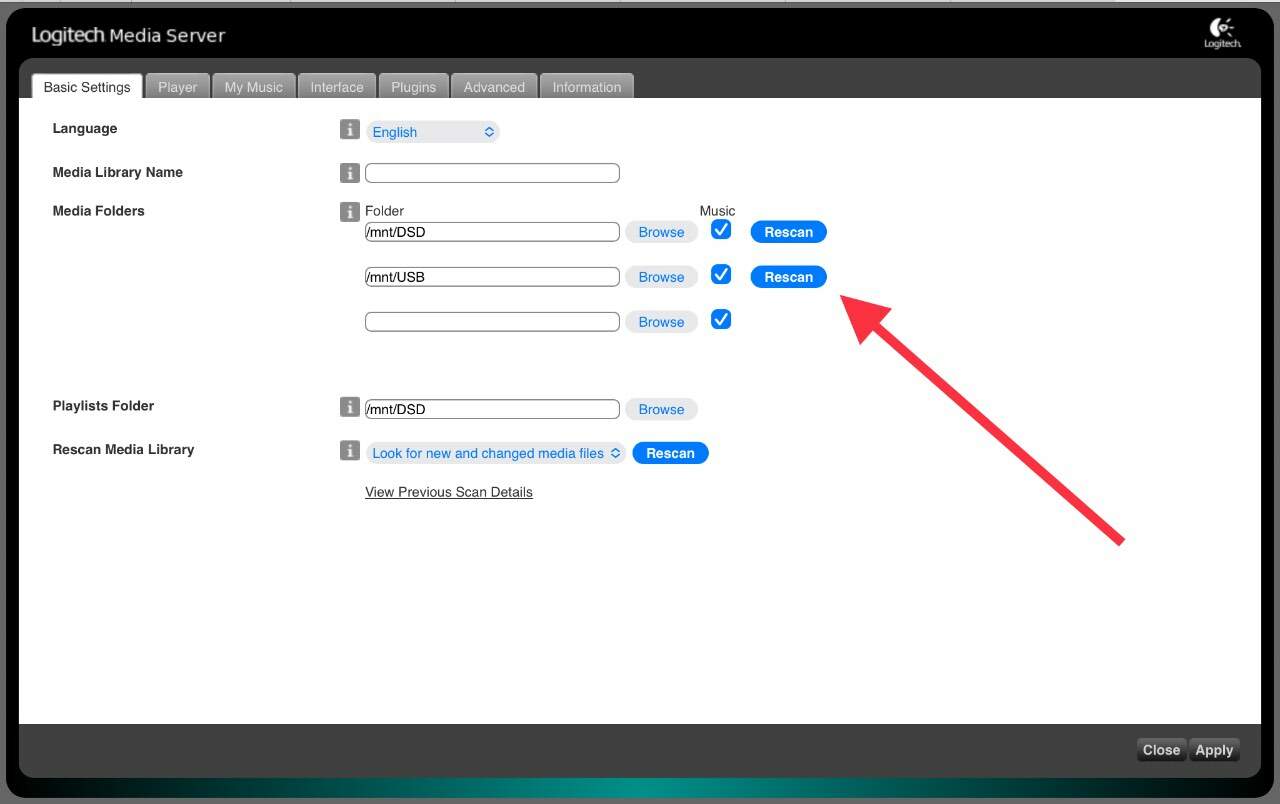This screenshot has height=804, width=1280.
Task: Go to the Plugins tab
Action: tap(413, 86)
